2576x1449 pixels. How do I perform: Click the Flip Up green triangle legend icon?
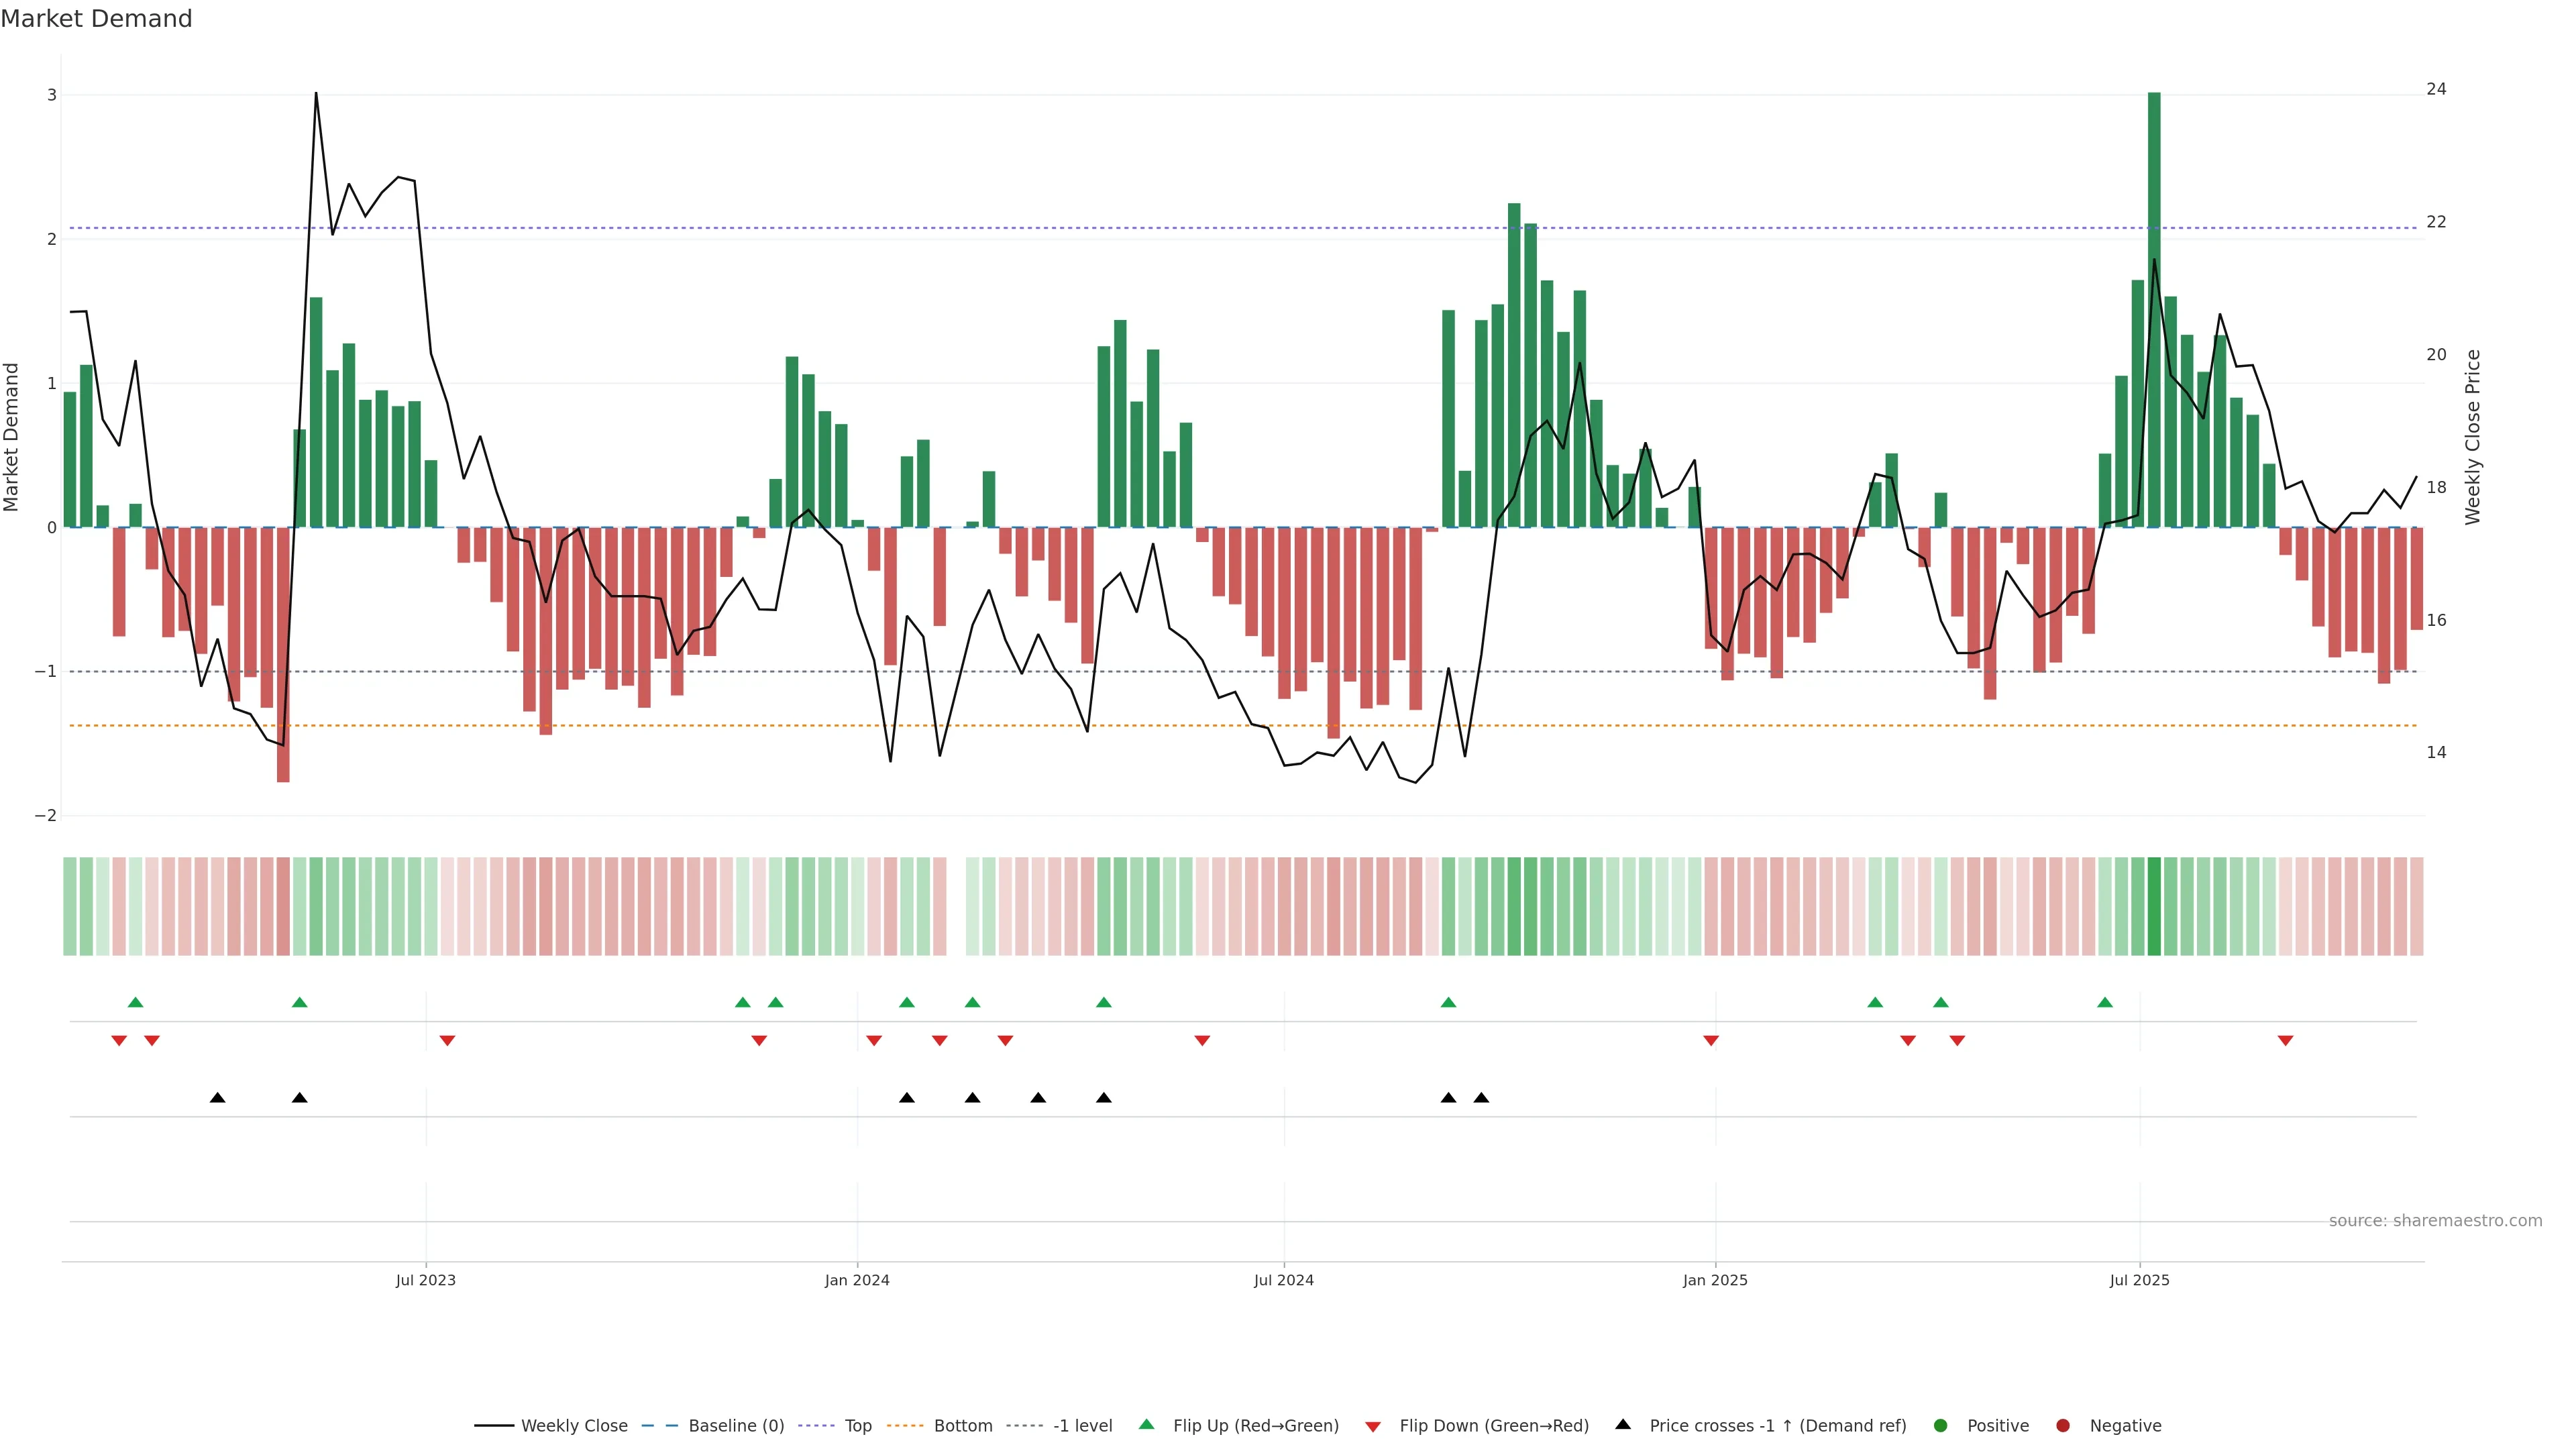click(x=1146, y=1424)
